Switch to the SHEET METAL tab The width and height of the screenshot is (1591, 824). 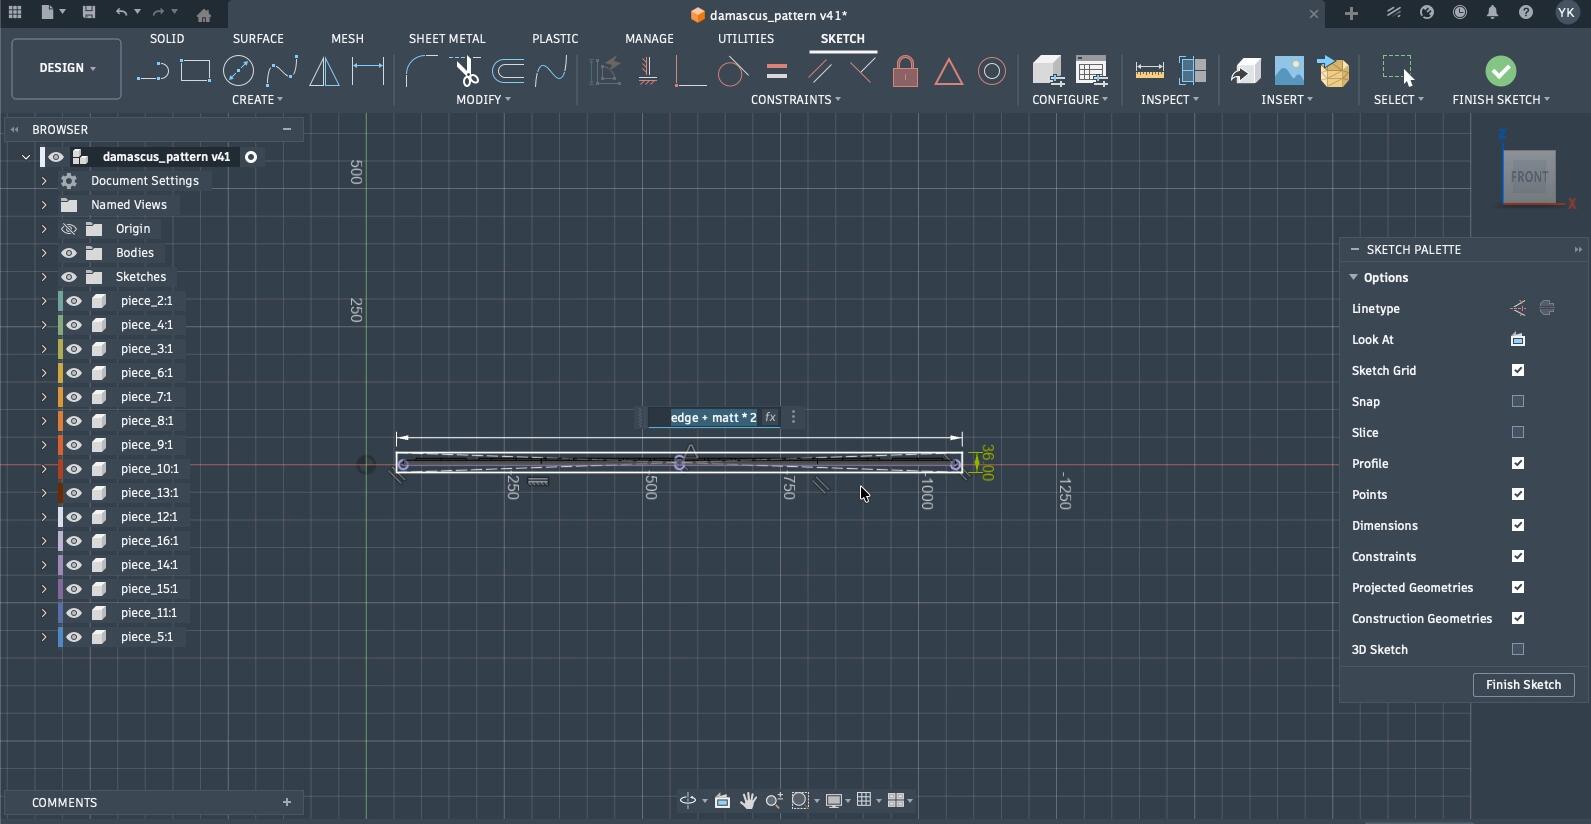coord(447,39)
